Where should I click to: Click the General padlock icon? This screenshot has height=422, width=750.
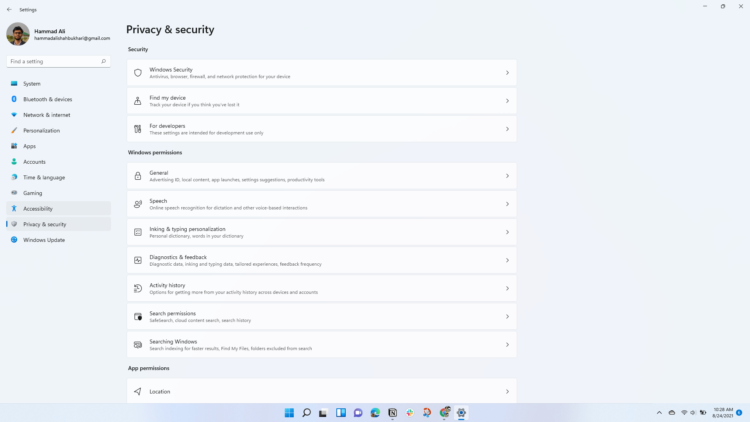[138, 176]
